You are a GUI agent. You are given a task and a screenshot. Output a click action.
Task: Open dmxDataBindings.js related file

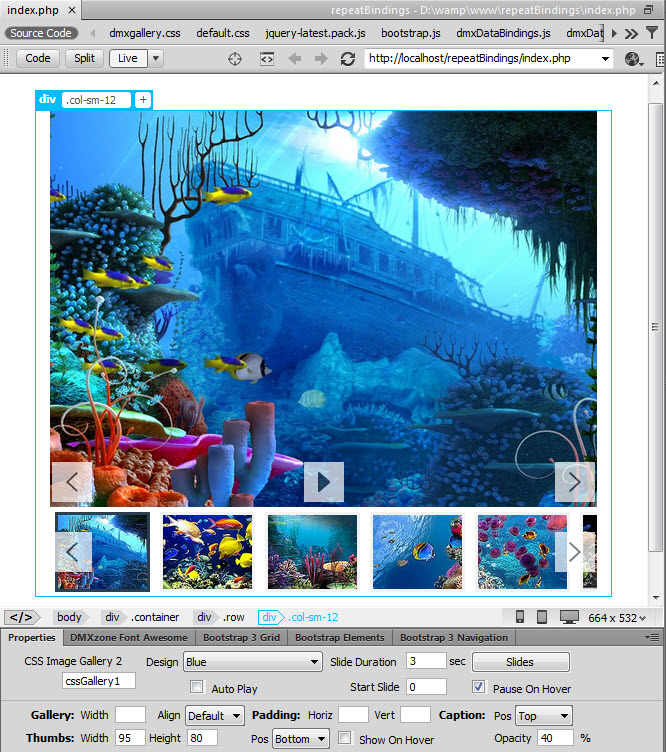pyautogui.click(x=503, y=33)
